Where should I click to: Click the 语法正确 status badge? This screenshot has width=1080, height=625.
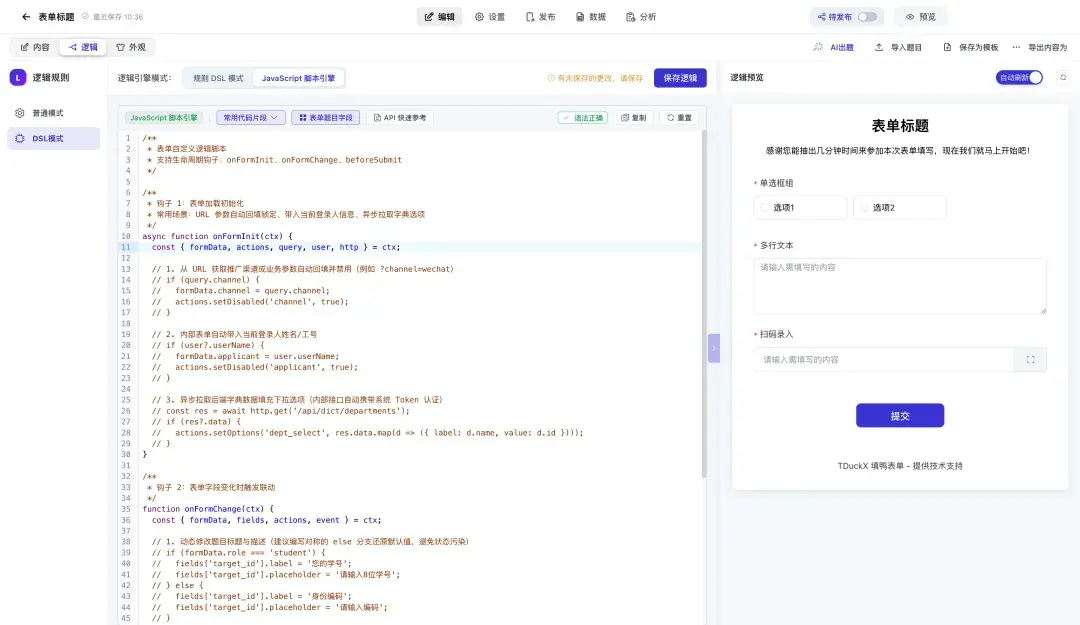(583, 118)
